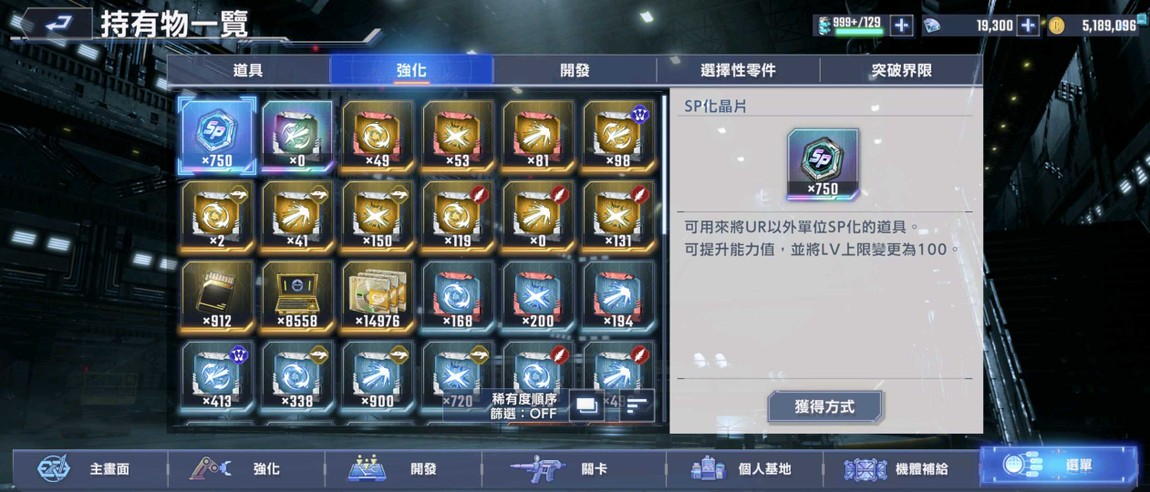Switch to the 突破界限 tab
The image size is (1150, 492).
tap(901, 71)
